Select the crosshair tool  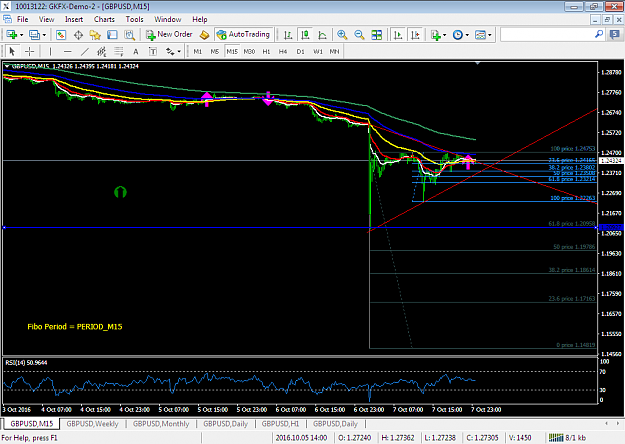coord(29,51)
